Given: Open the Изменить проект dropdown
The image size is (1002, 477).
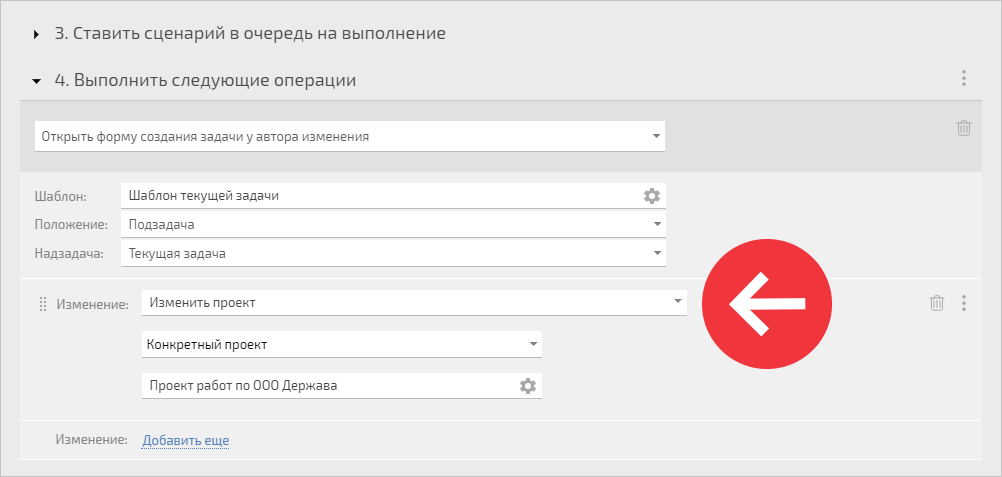Looking at the screenshot, I should click(x=414, y=302).
